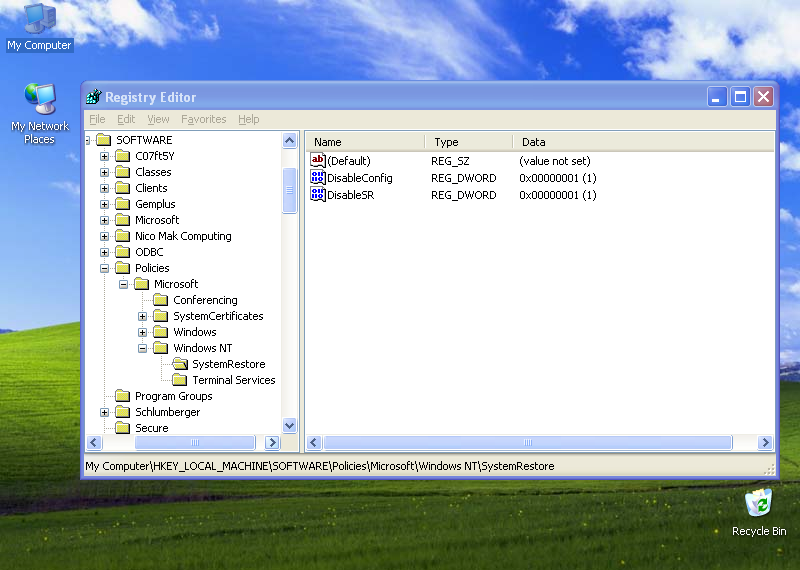Image resolution: width=800 pixels, height=570 pixels.
Task: Expand the SystemCertificates key
Action: pos(143,316)
